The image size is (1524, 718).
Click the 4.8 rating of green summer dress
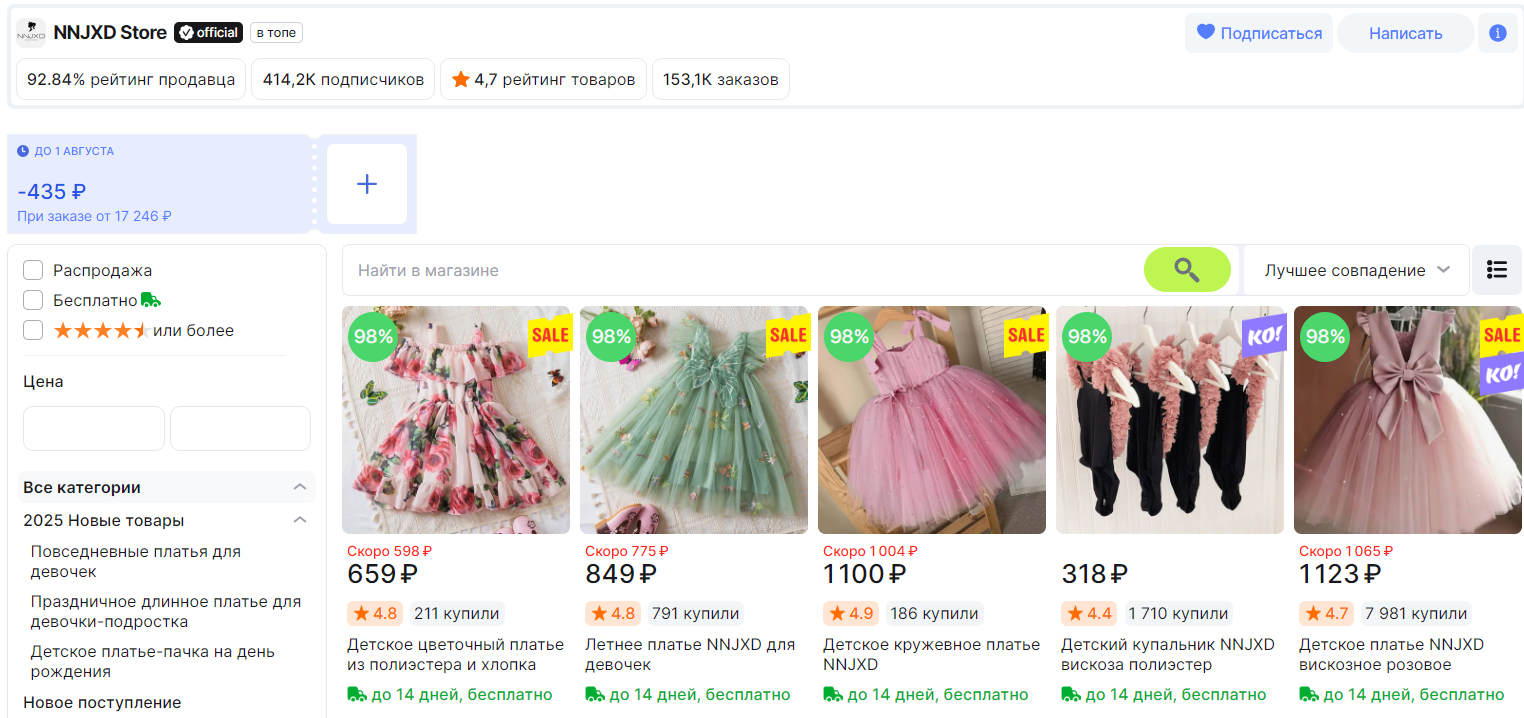(612, 613)
